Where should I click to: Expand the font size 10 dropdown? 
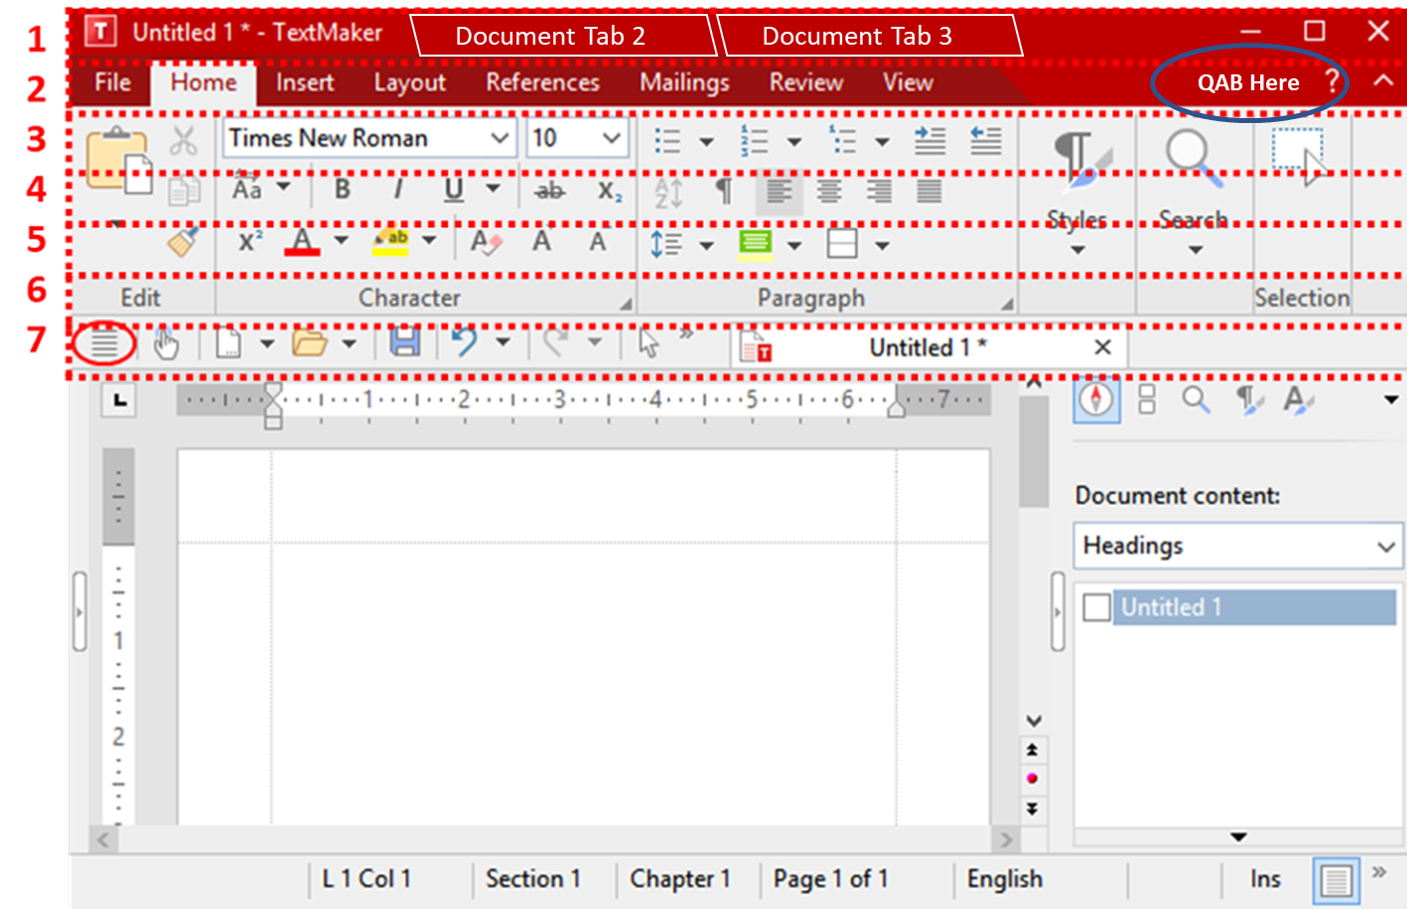click(x=611, y=138)
